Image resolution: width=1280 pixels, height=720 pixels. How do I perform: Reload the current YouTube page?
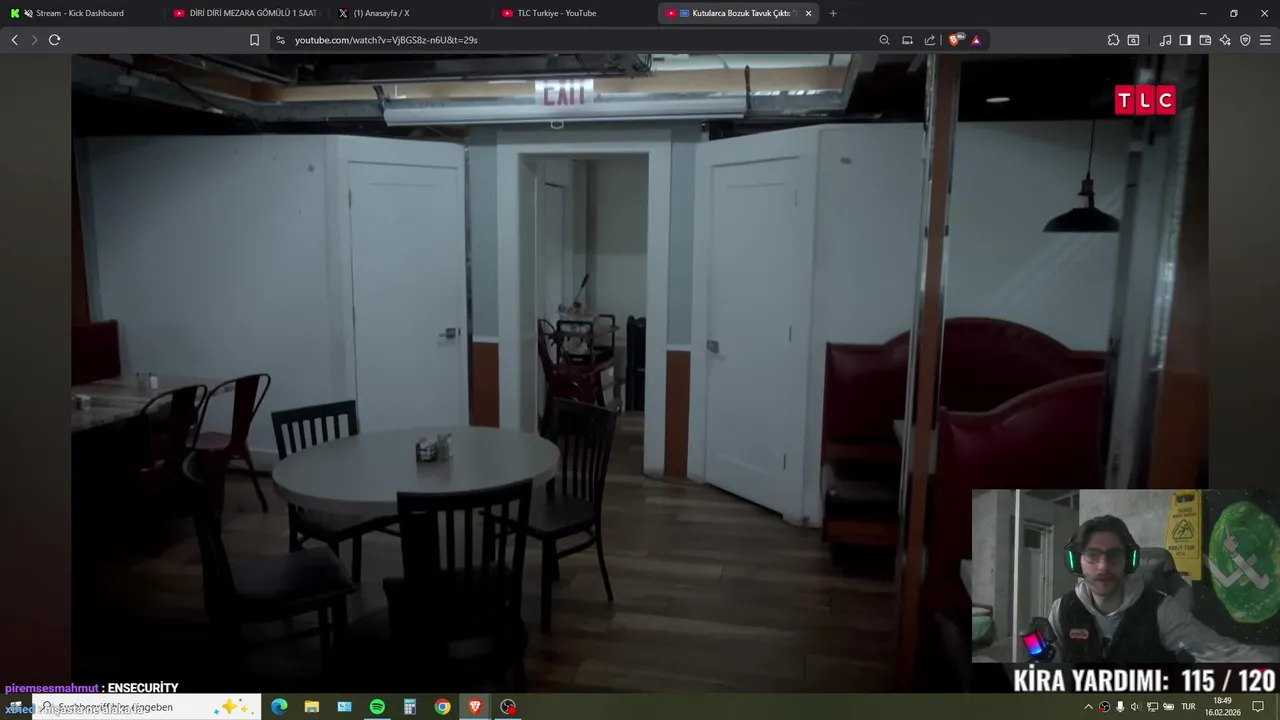click(54, 40)
